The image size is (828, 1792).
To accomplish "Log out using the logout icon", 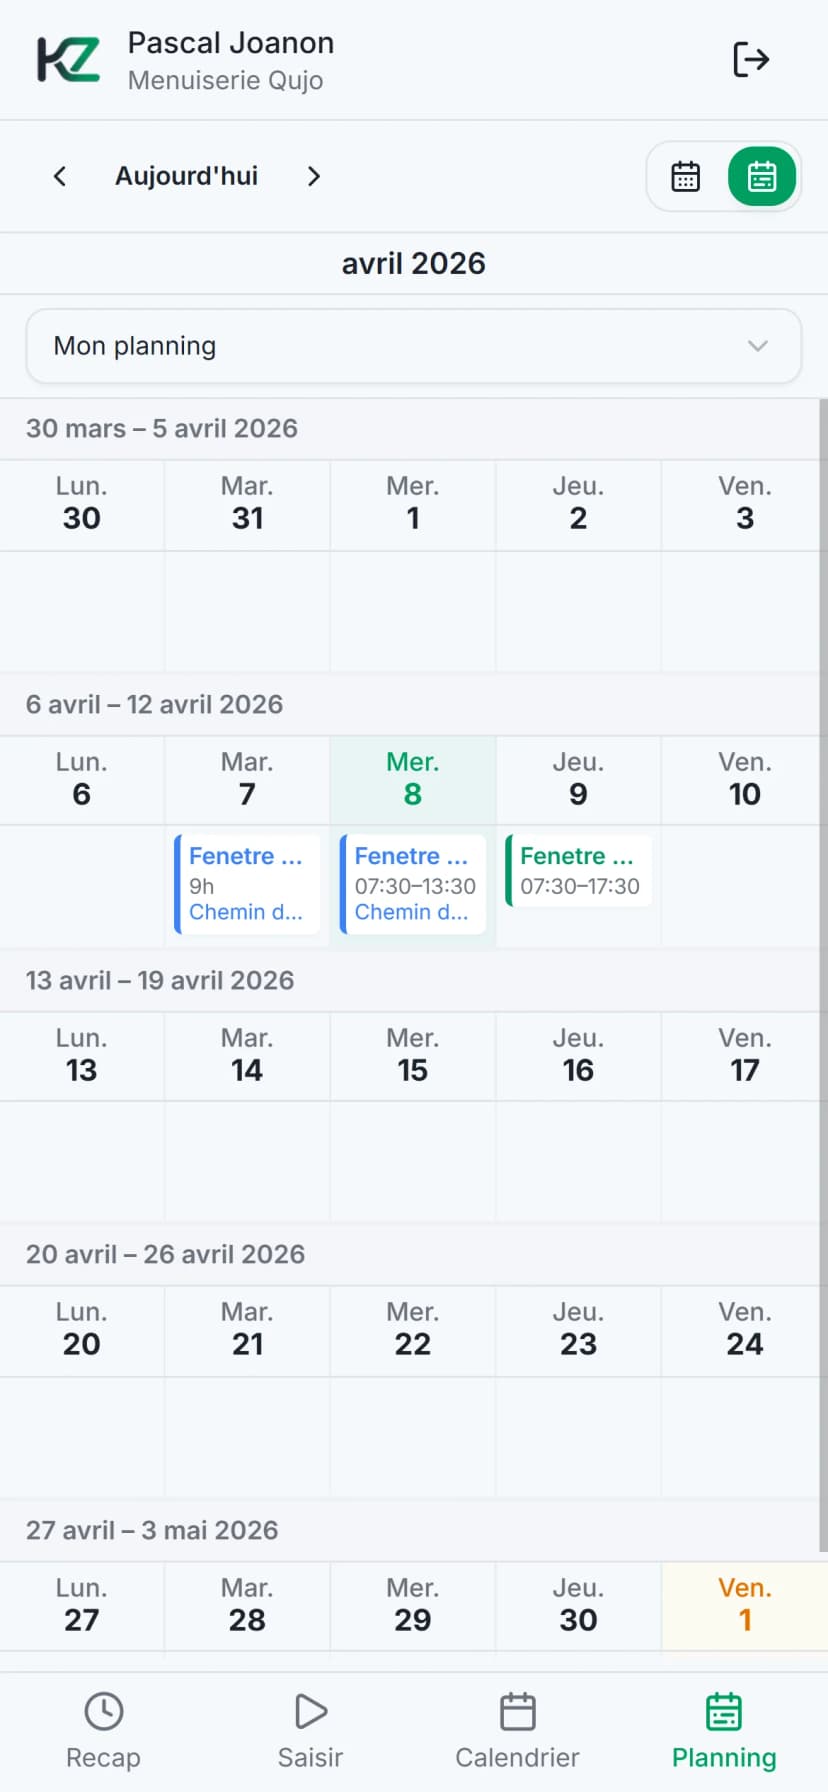I will point(751,60).
